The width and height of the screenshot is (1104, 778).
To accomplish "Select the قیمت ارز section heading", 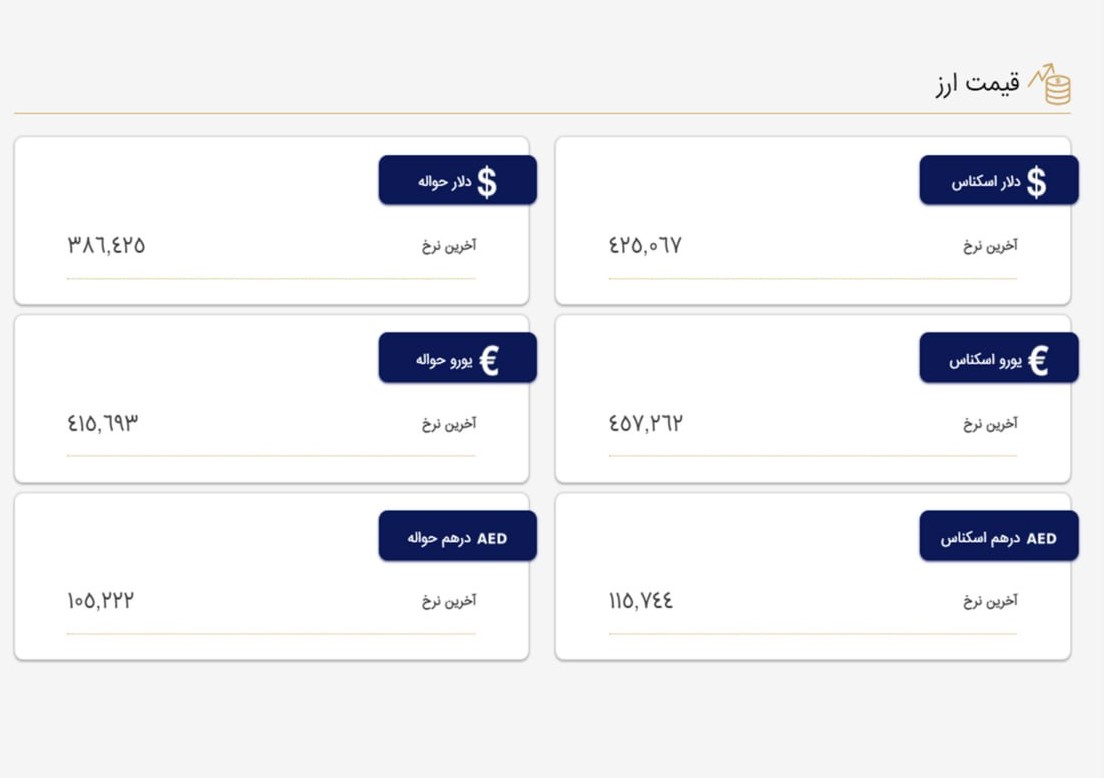I will pyautogui.click(x=977, y=84).
